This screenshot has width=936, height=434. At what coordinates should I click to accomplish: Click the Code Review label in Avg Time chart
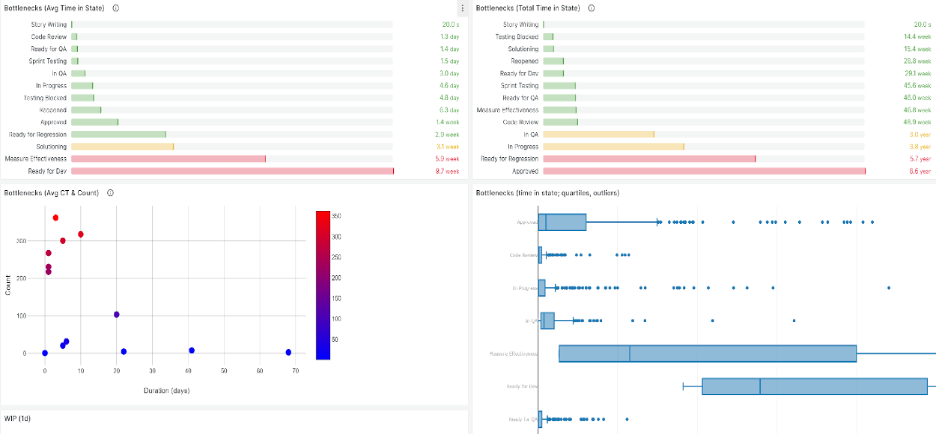[x=50, y=36]
